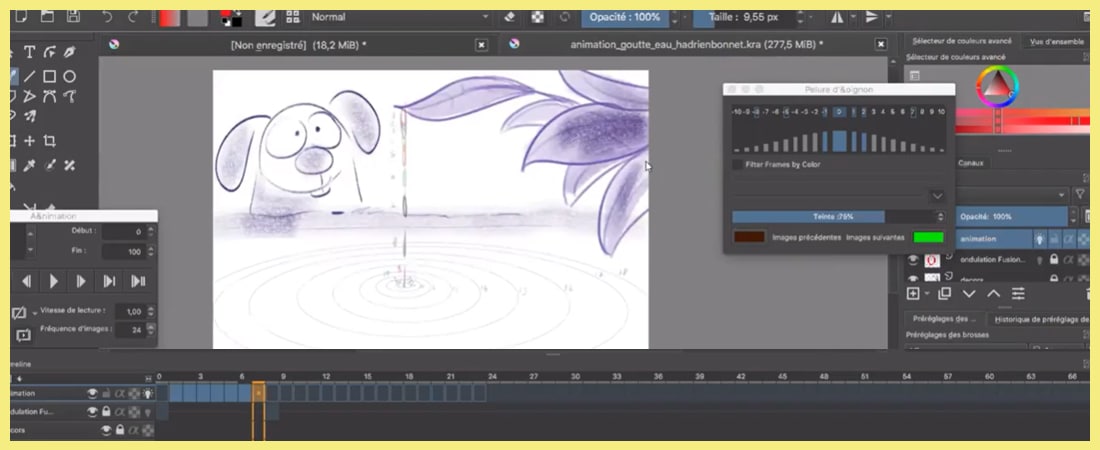Select the Smart Patch tool
Screen dimensions: 1100x450
69,166
